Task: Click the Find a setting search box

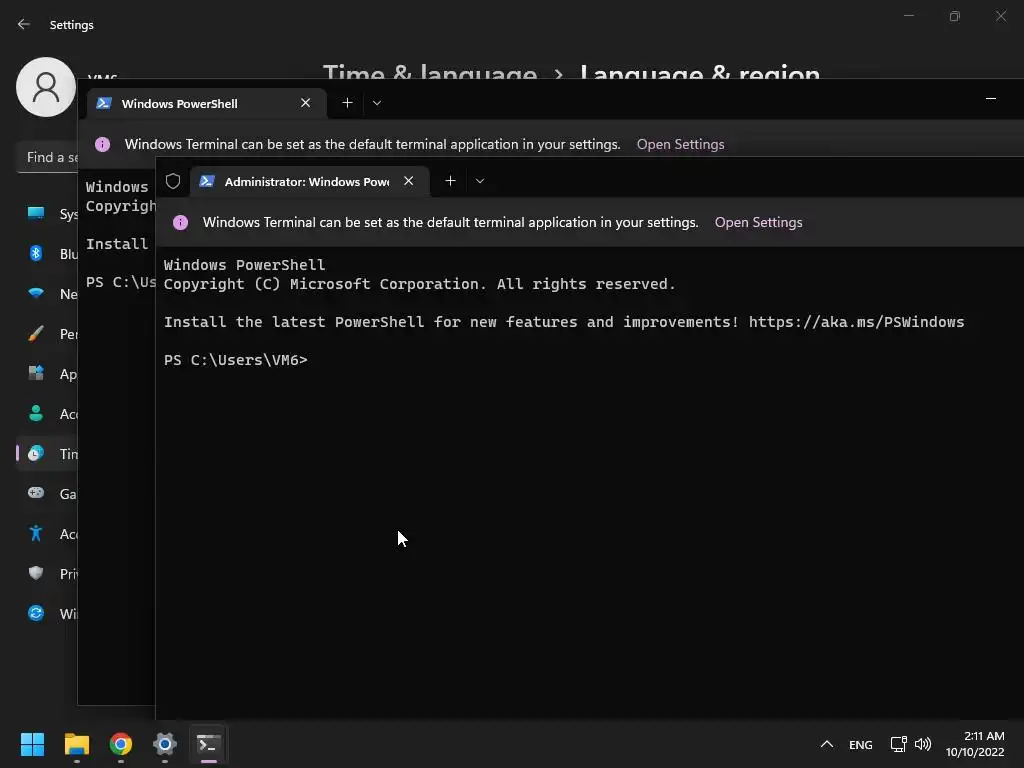Action: (47, 157)
